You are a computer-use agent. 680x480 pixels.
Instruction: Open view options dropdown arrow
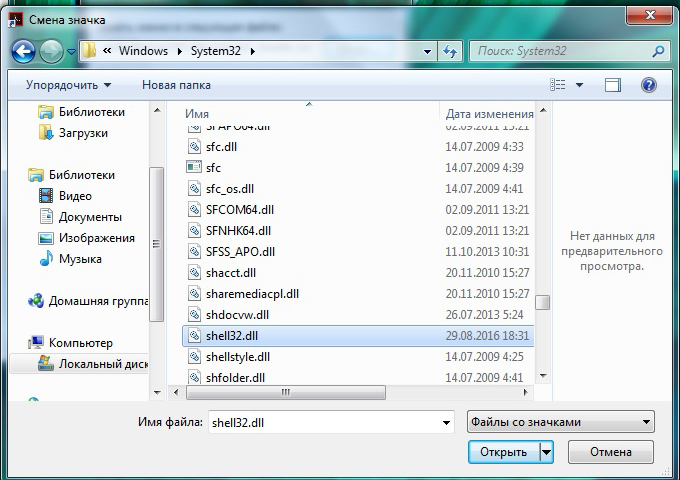580,85
